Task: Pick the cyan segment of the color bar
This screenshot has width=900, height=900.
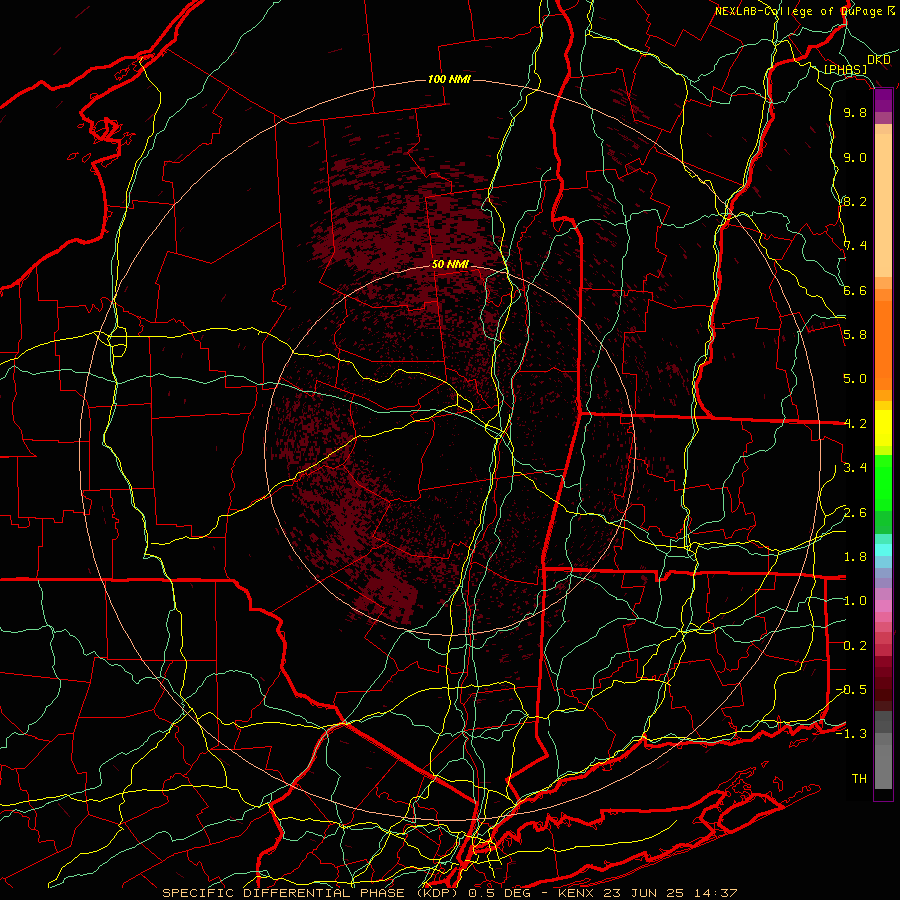Action: [x=883, y=550]
